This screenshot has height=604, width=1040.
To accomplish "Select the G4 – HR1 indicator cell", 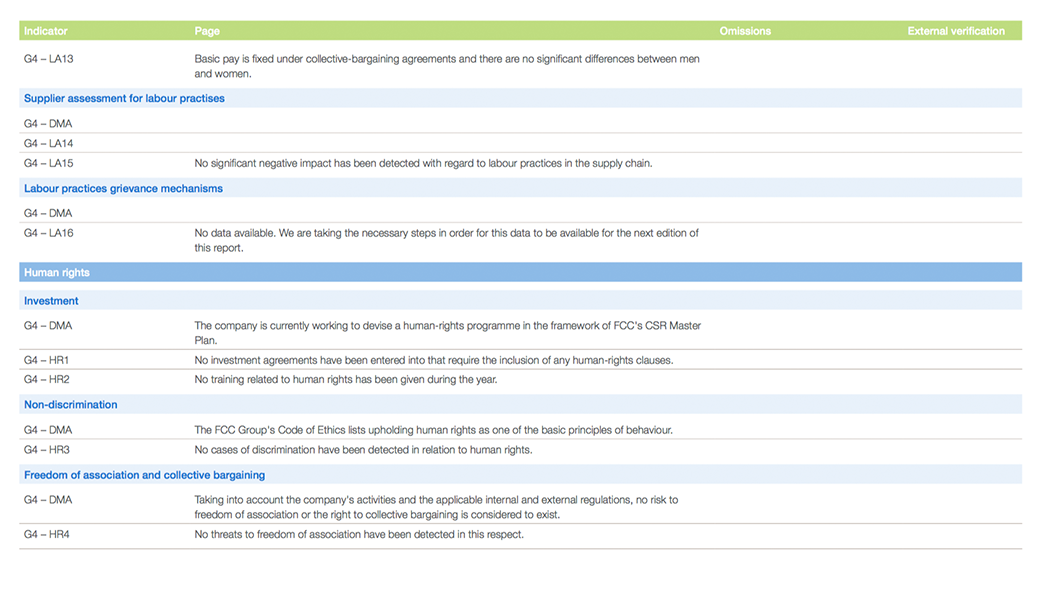I will click(47, 360).
